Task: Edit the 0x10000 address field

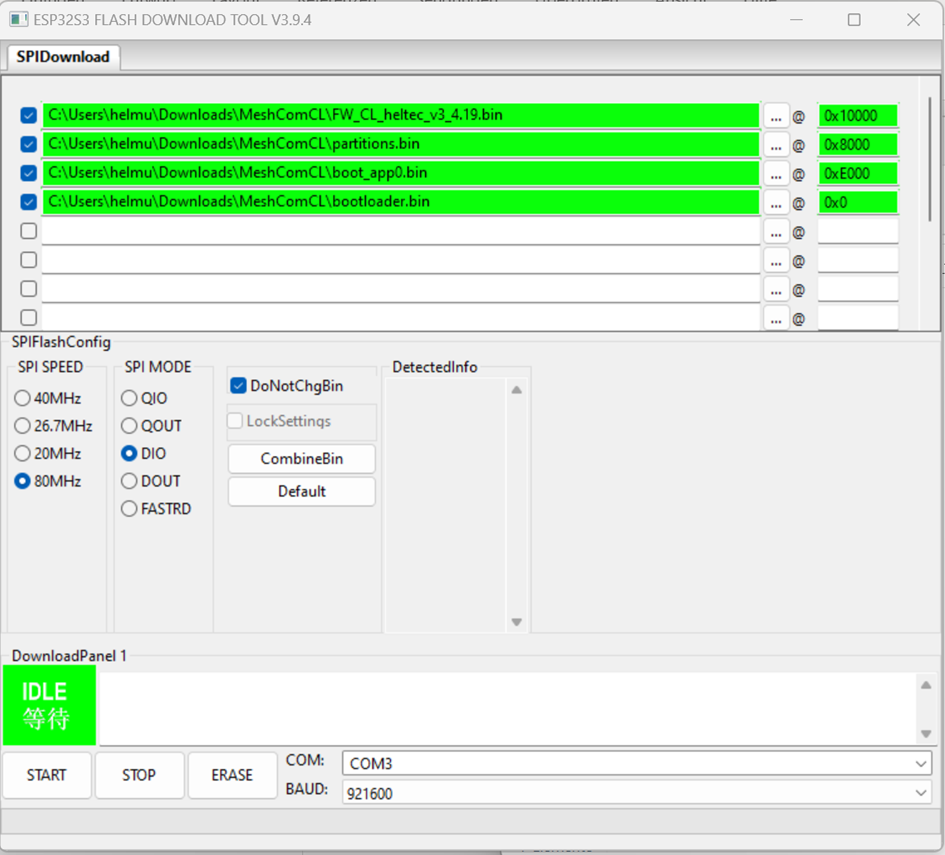Action: pyautogui.click(x=858, y=115)
